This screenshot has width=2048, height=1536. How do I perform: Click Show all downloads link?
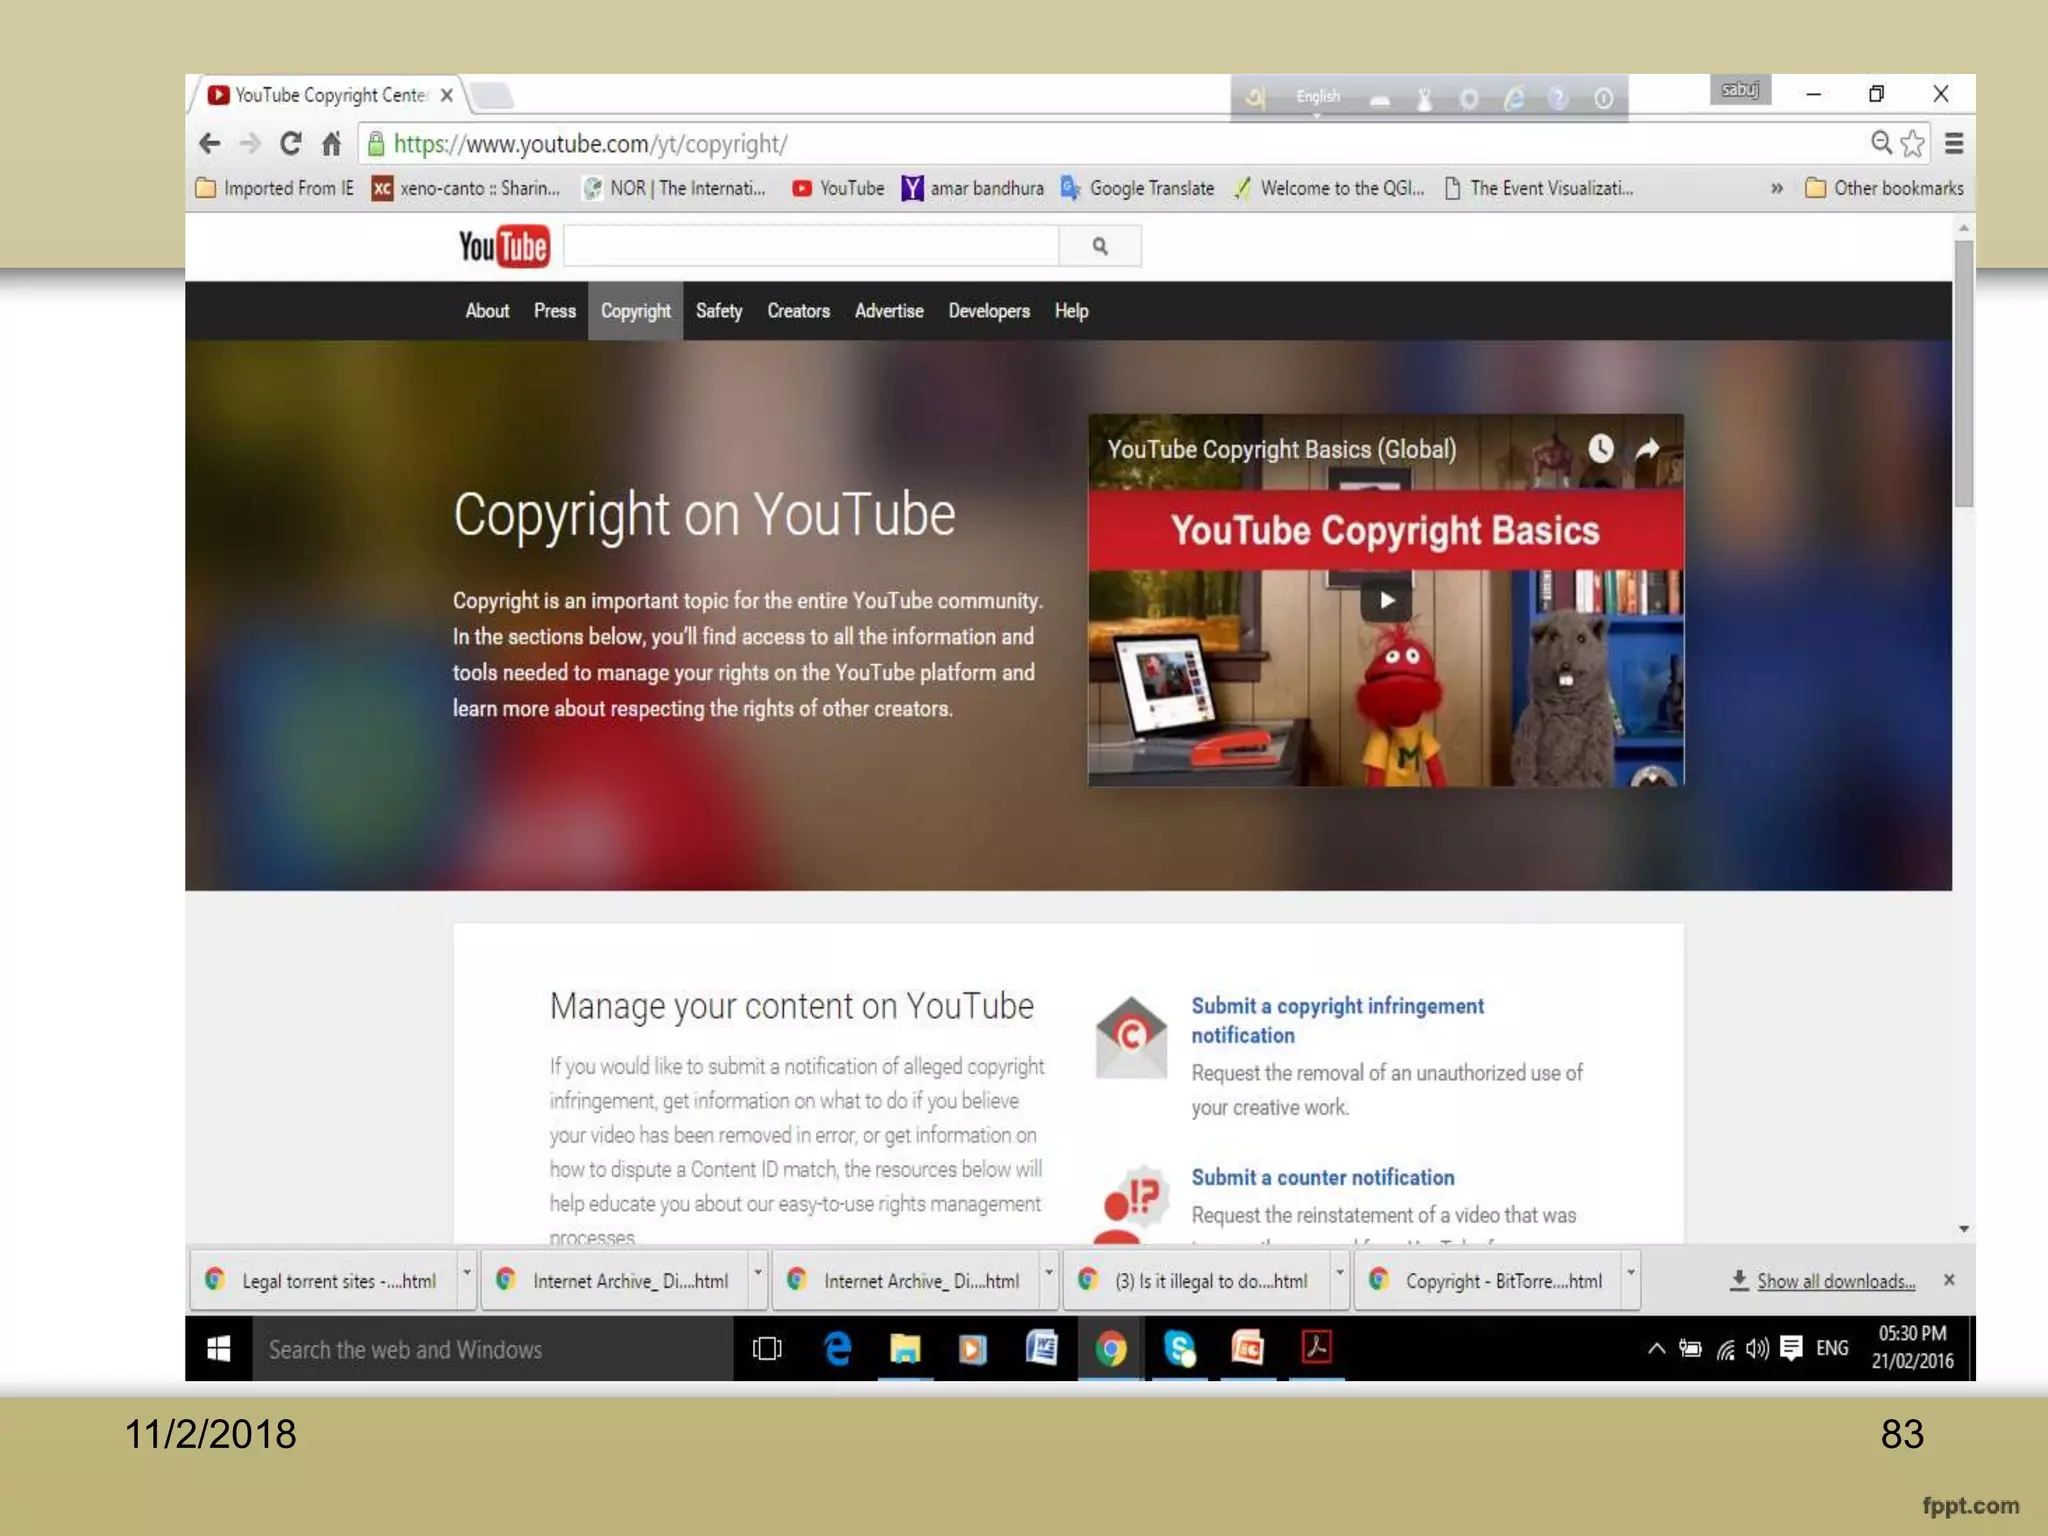point(1835,1281)
